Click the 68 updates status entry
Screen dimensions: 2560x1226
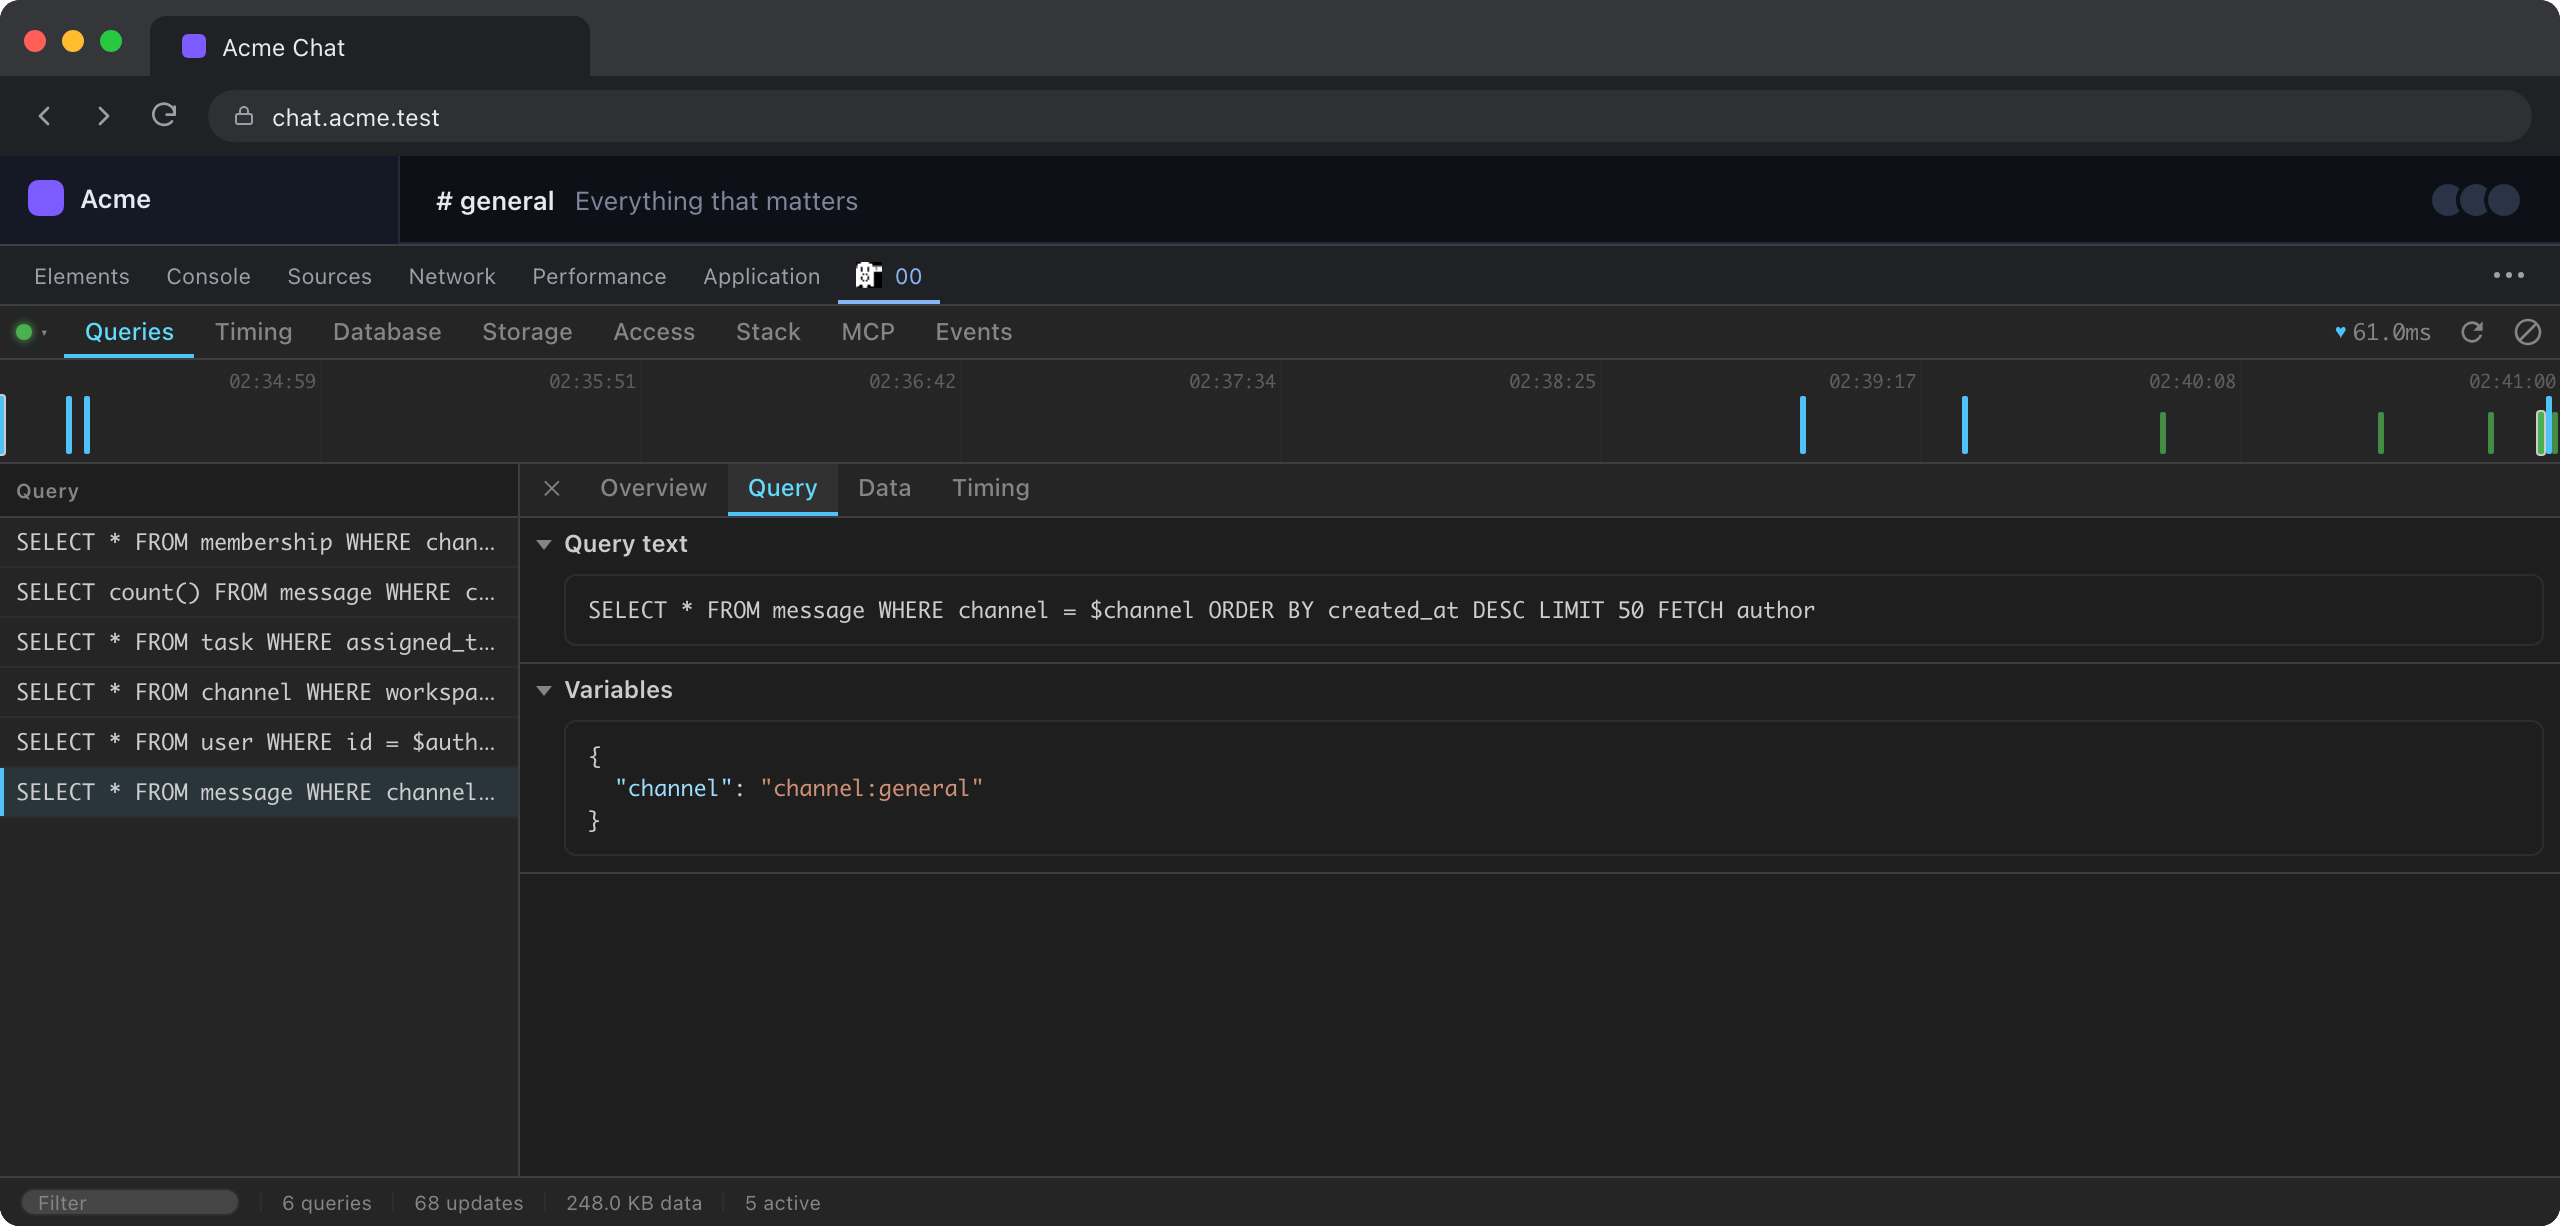click(x=468, y=1202)
